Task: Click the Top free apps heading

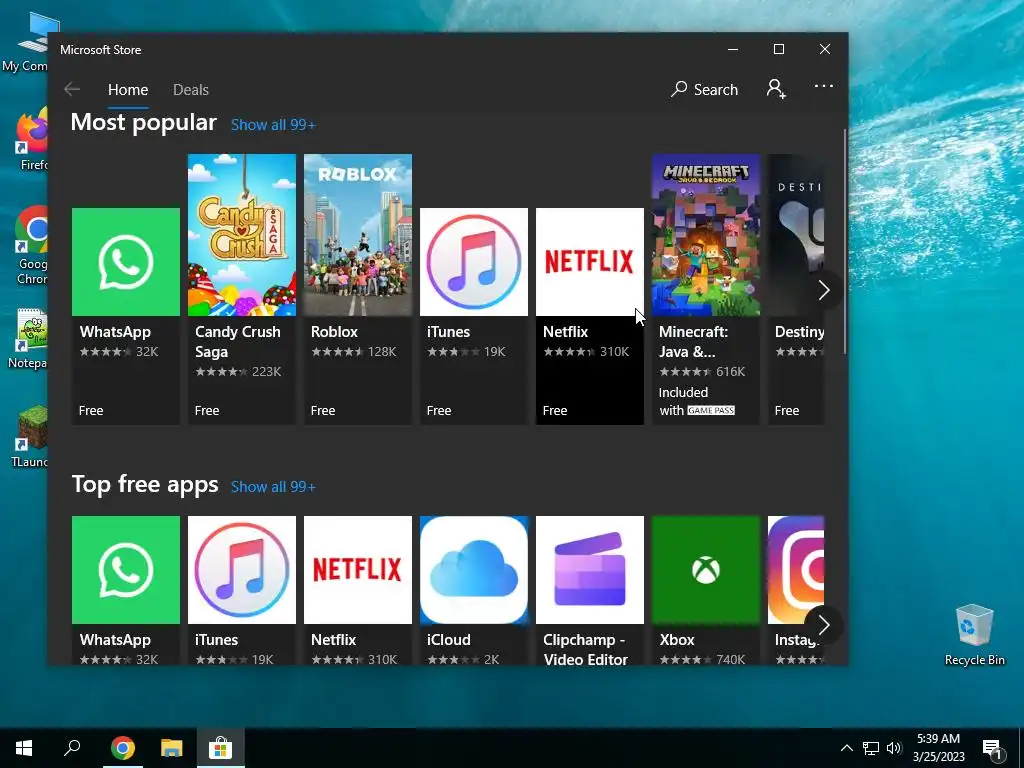Action: point(145,485)
